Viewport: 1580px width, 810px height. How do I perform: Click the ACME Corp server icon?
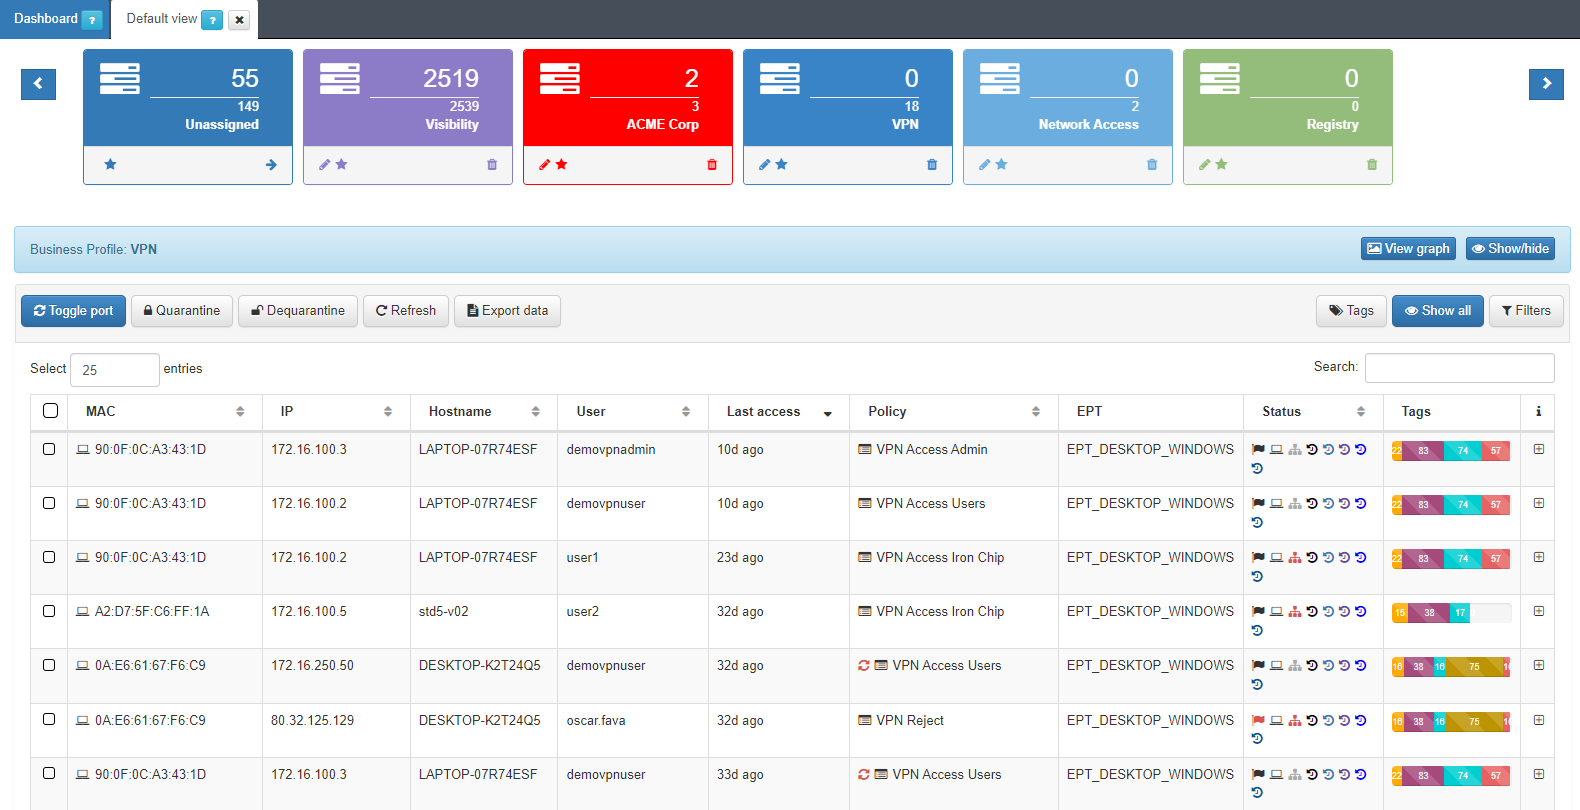(x=560, y=78)
